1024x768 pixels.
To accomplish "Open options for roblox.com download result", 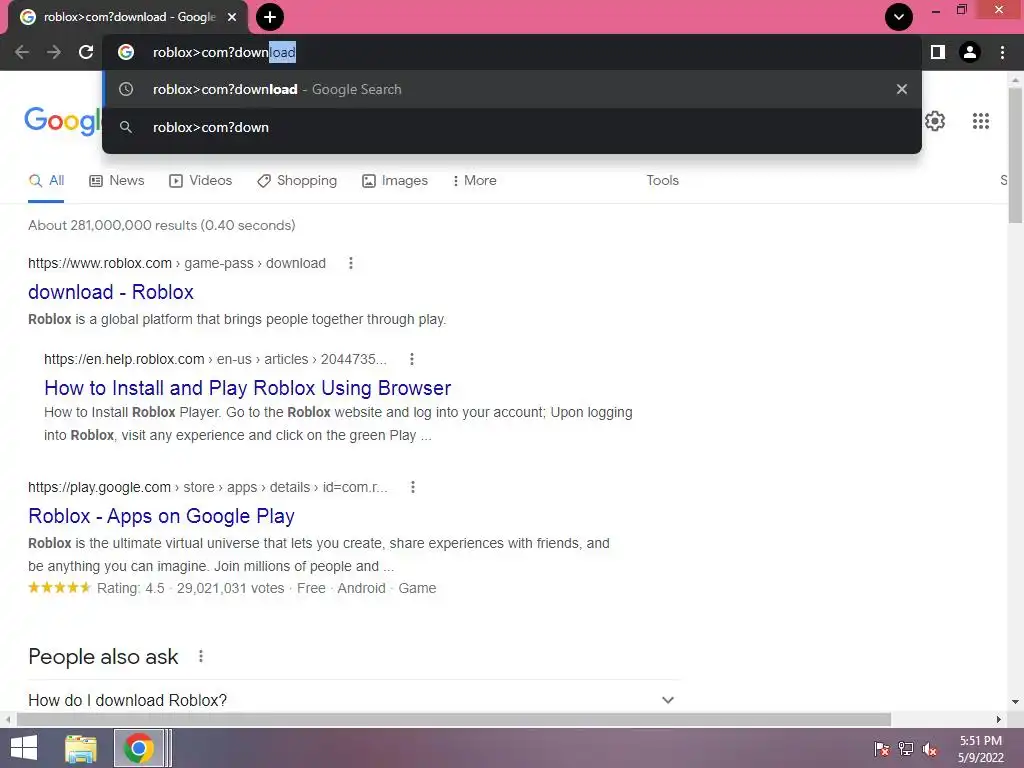I will pyautogui.click(x=351, y=263).
